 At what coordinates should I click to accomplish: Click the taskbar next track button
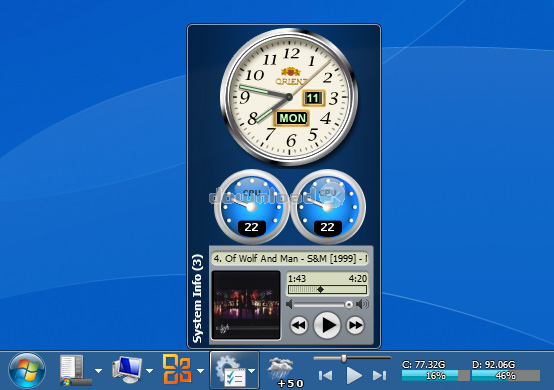pyautogui.click(x=379, y=376)
